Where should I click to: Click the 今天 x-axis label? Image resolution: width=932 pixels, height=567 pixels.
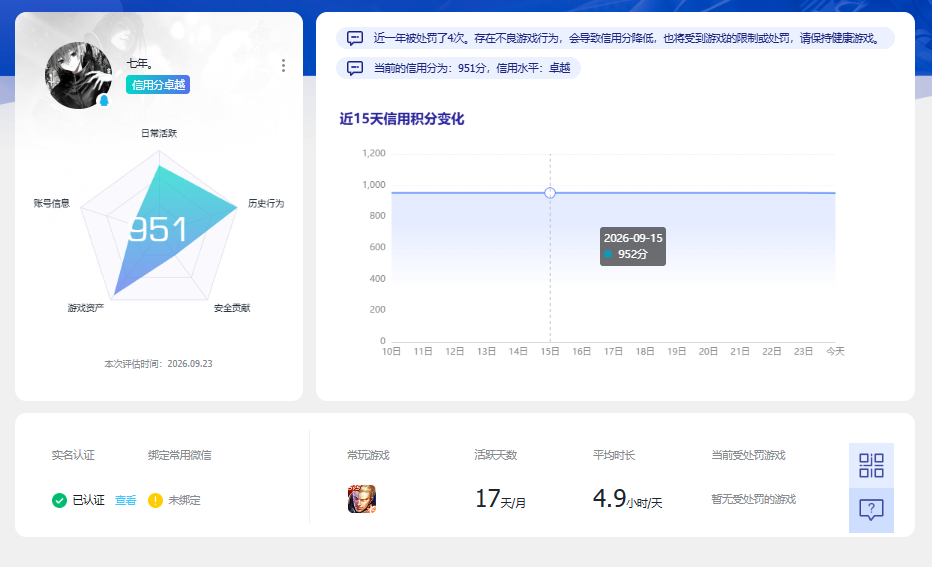[835, 352]
